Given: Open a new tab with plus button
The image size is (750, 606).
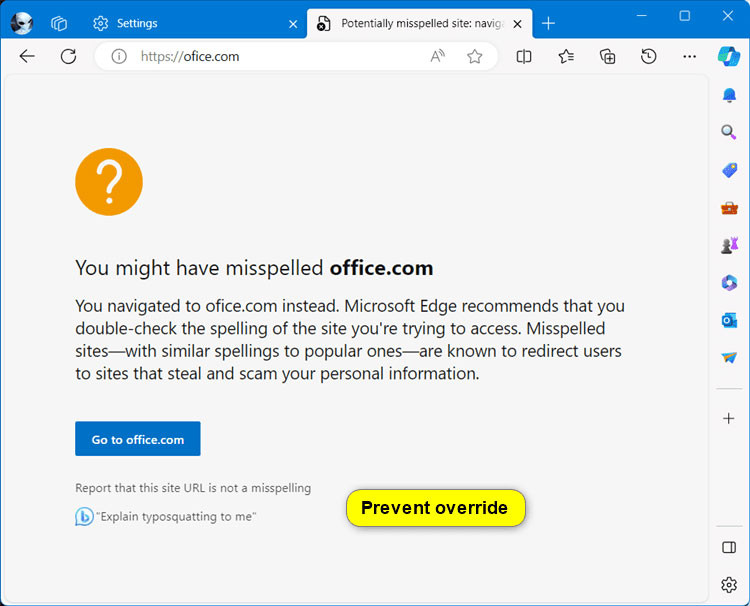Looking at the screenshot, I should coord(548,23).
